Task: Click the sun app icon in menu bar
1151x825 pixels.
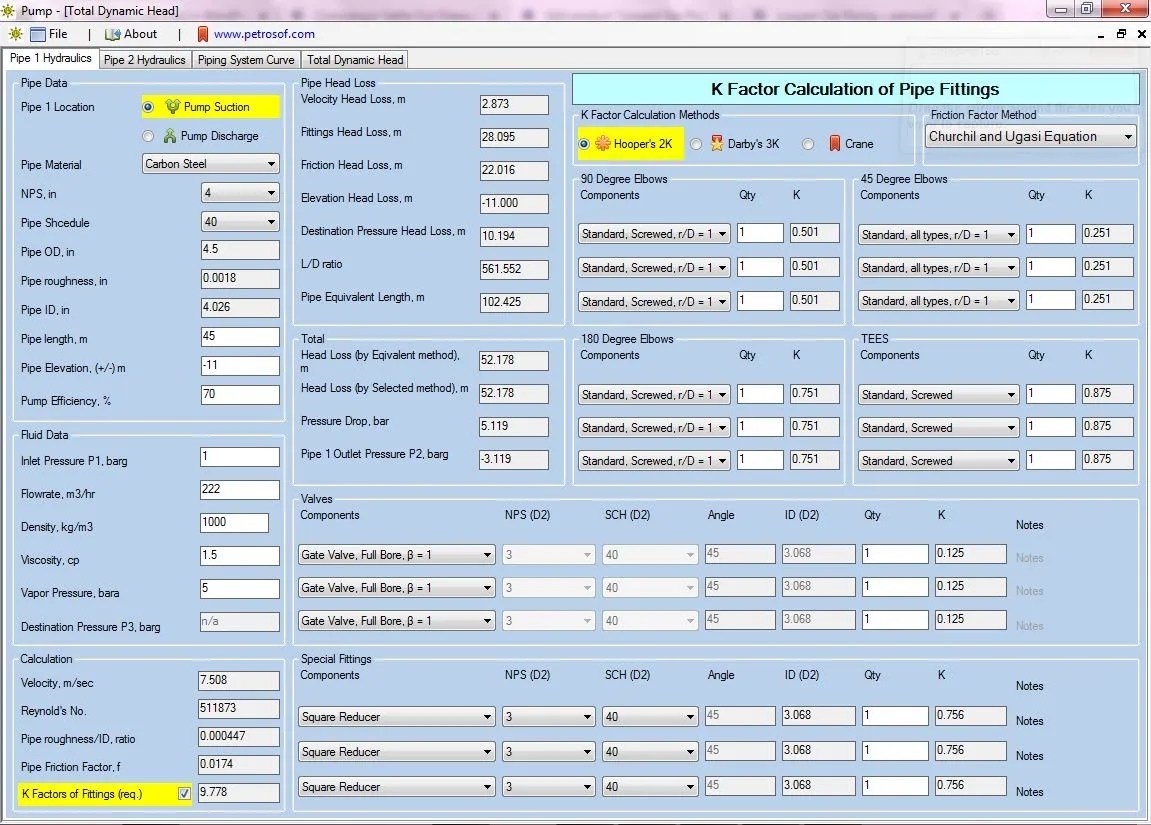Action: click(15, 34)
